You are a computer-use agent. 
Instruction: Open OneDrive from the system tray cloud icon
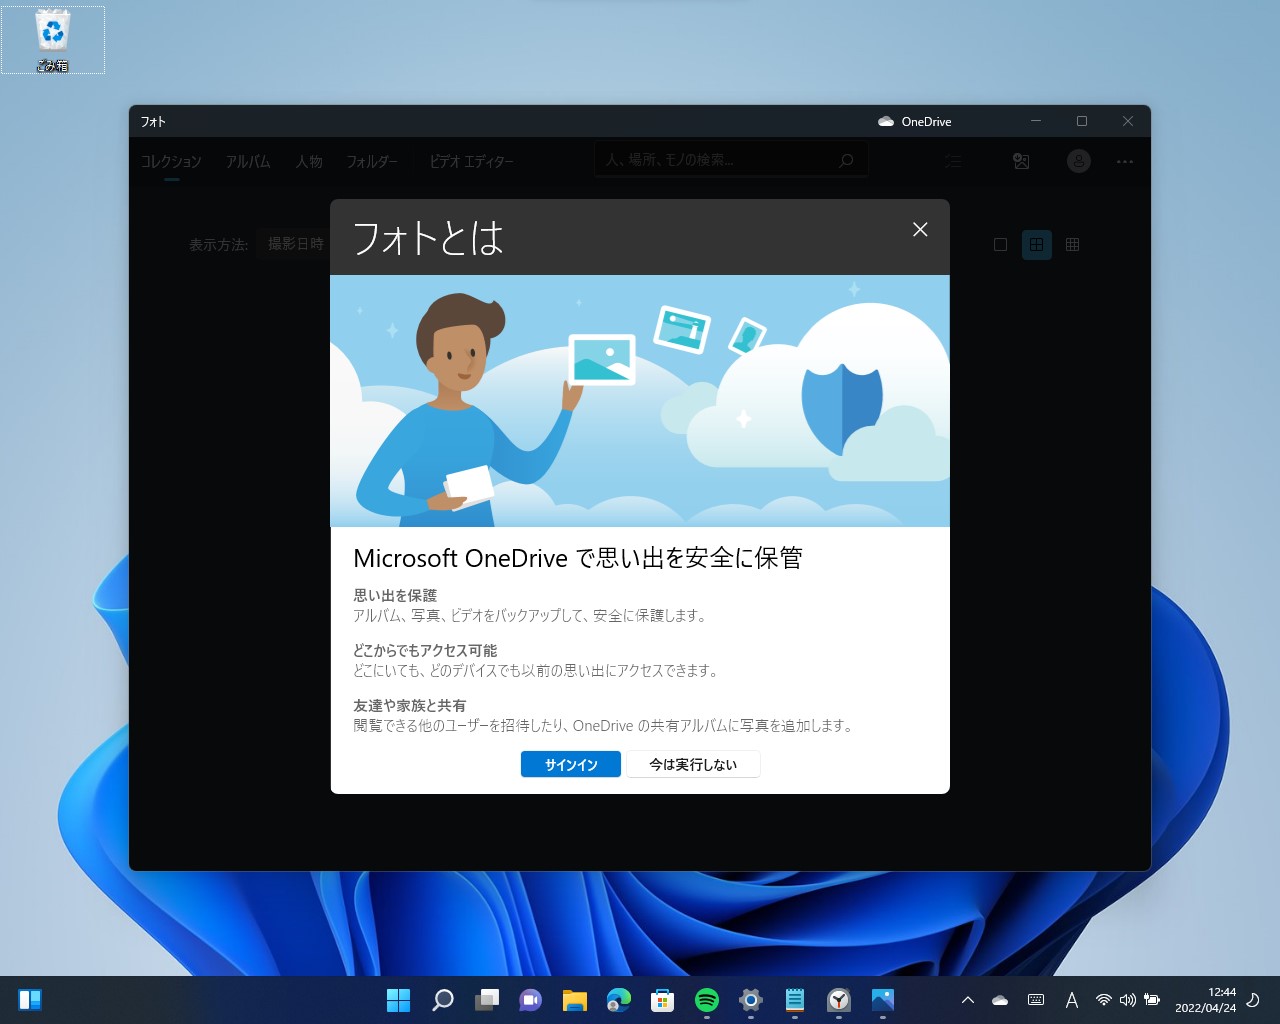pyautogui.click(x=1000, y=998)
